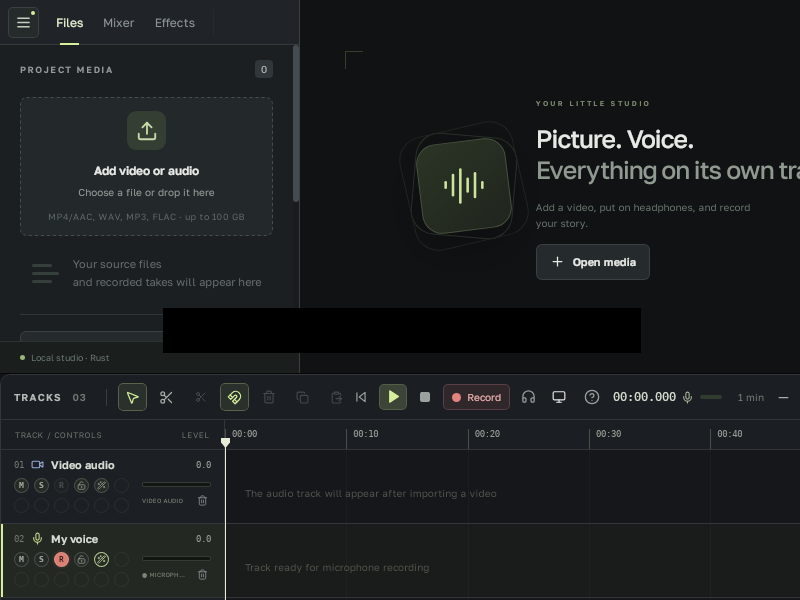Screen dimensions: 800x600
Task: Open the hamburger menu button
Action: tap(23, 22)
